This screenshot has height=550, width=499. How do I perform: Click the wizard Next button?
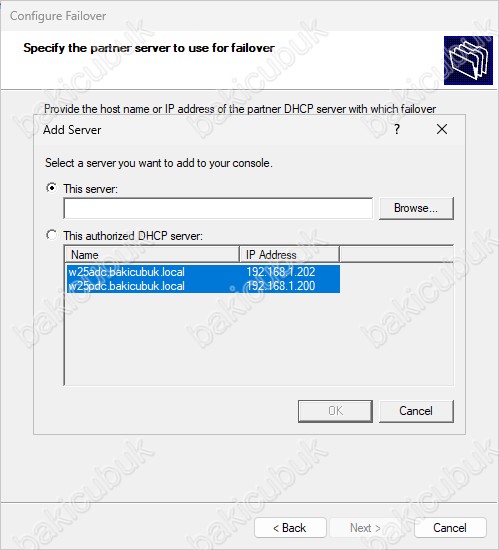(366, 528)
